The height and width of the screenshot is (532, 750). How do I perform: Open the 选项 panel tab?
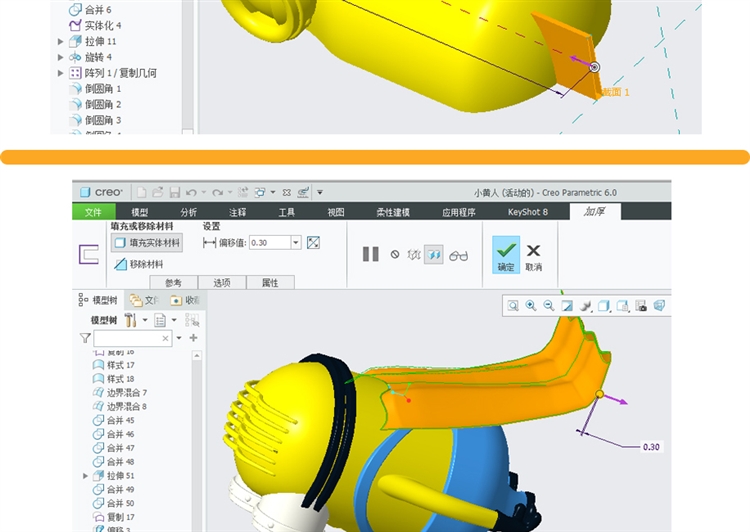tap(222, 283)
